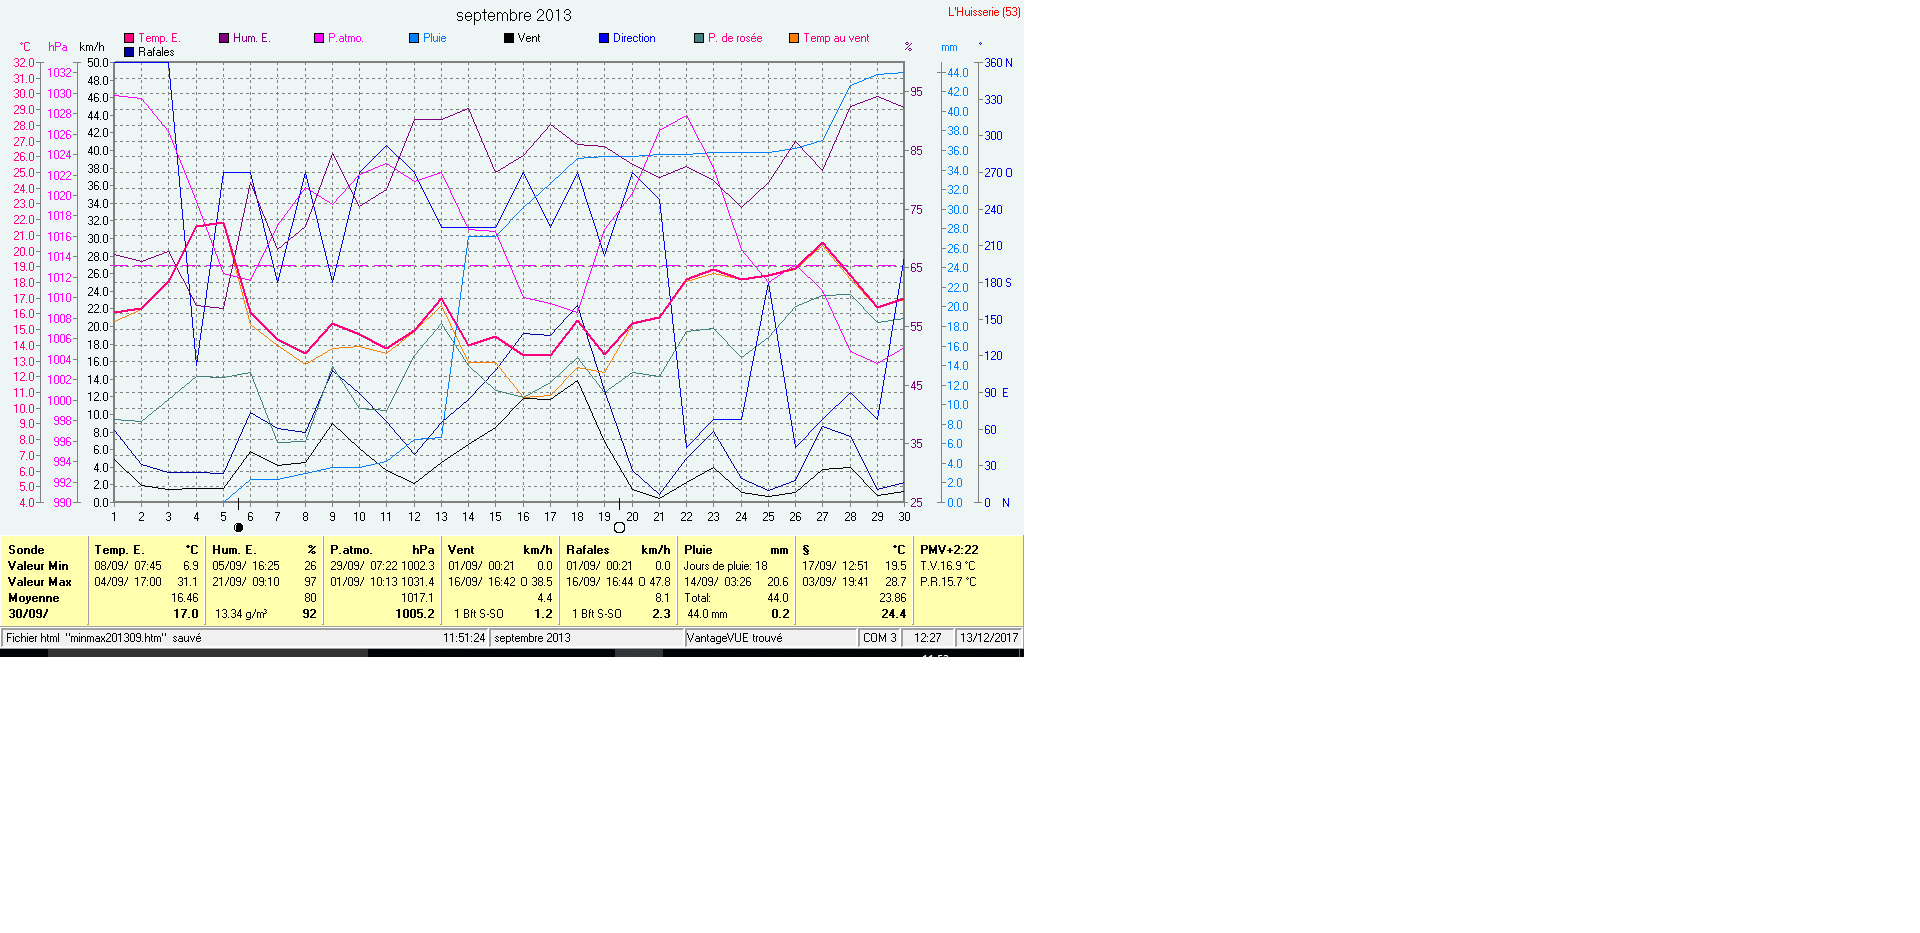The width and height of the screenshot is (1920, 933).
Task: Click the 'PMV+2:22' table header
Action: tap(949, 550)
